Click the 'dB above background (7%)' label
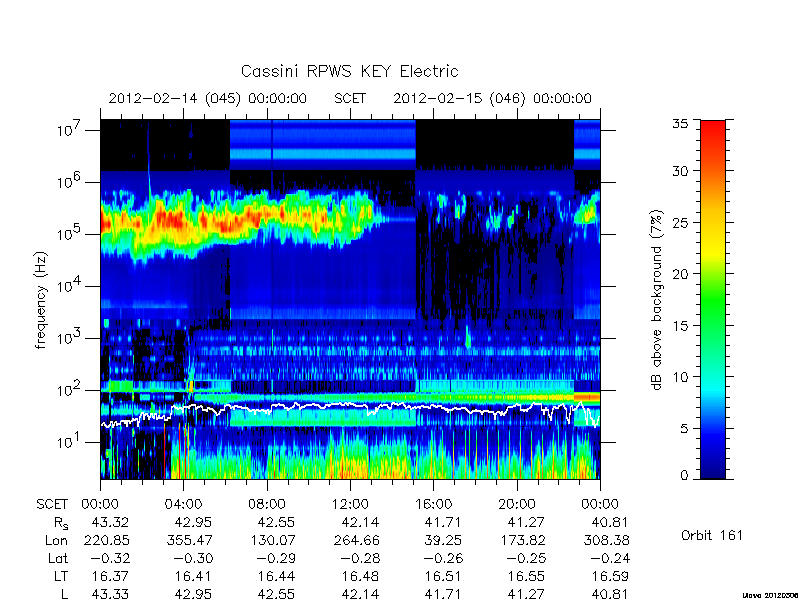 [658, 301]
